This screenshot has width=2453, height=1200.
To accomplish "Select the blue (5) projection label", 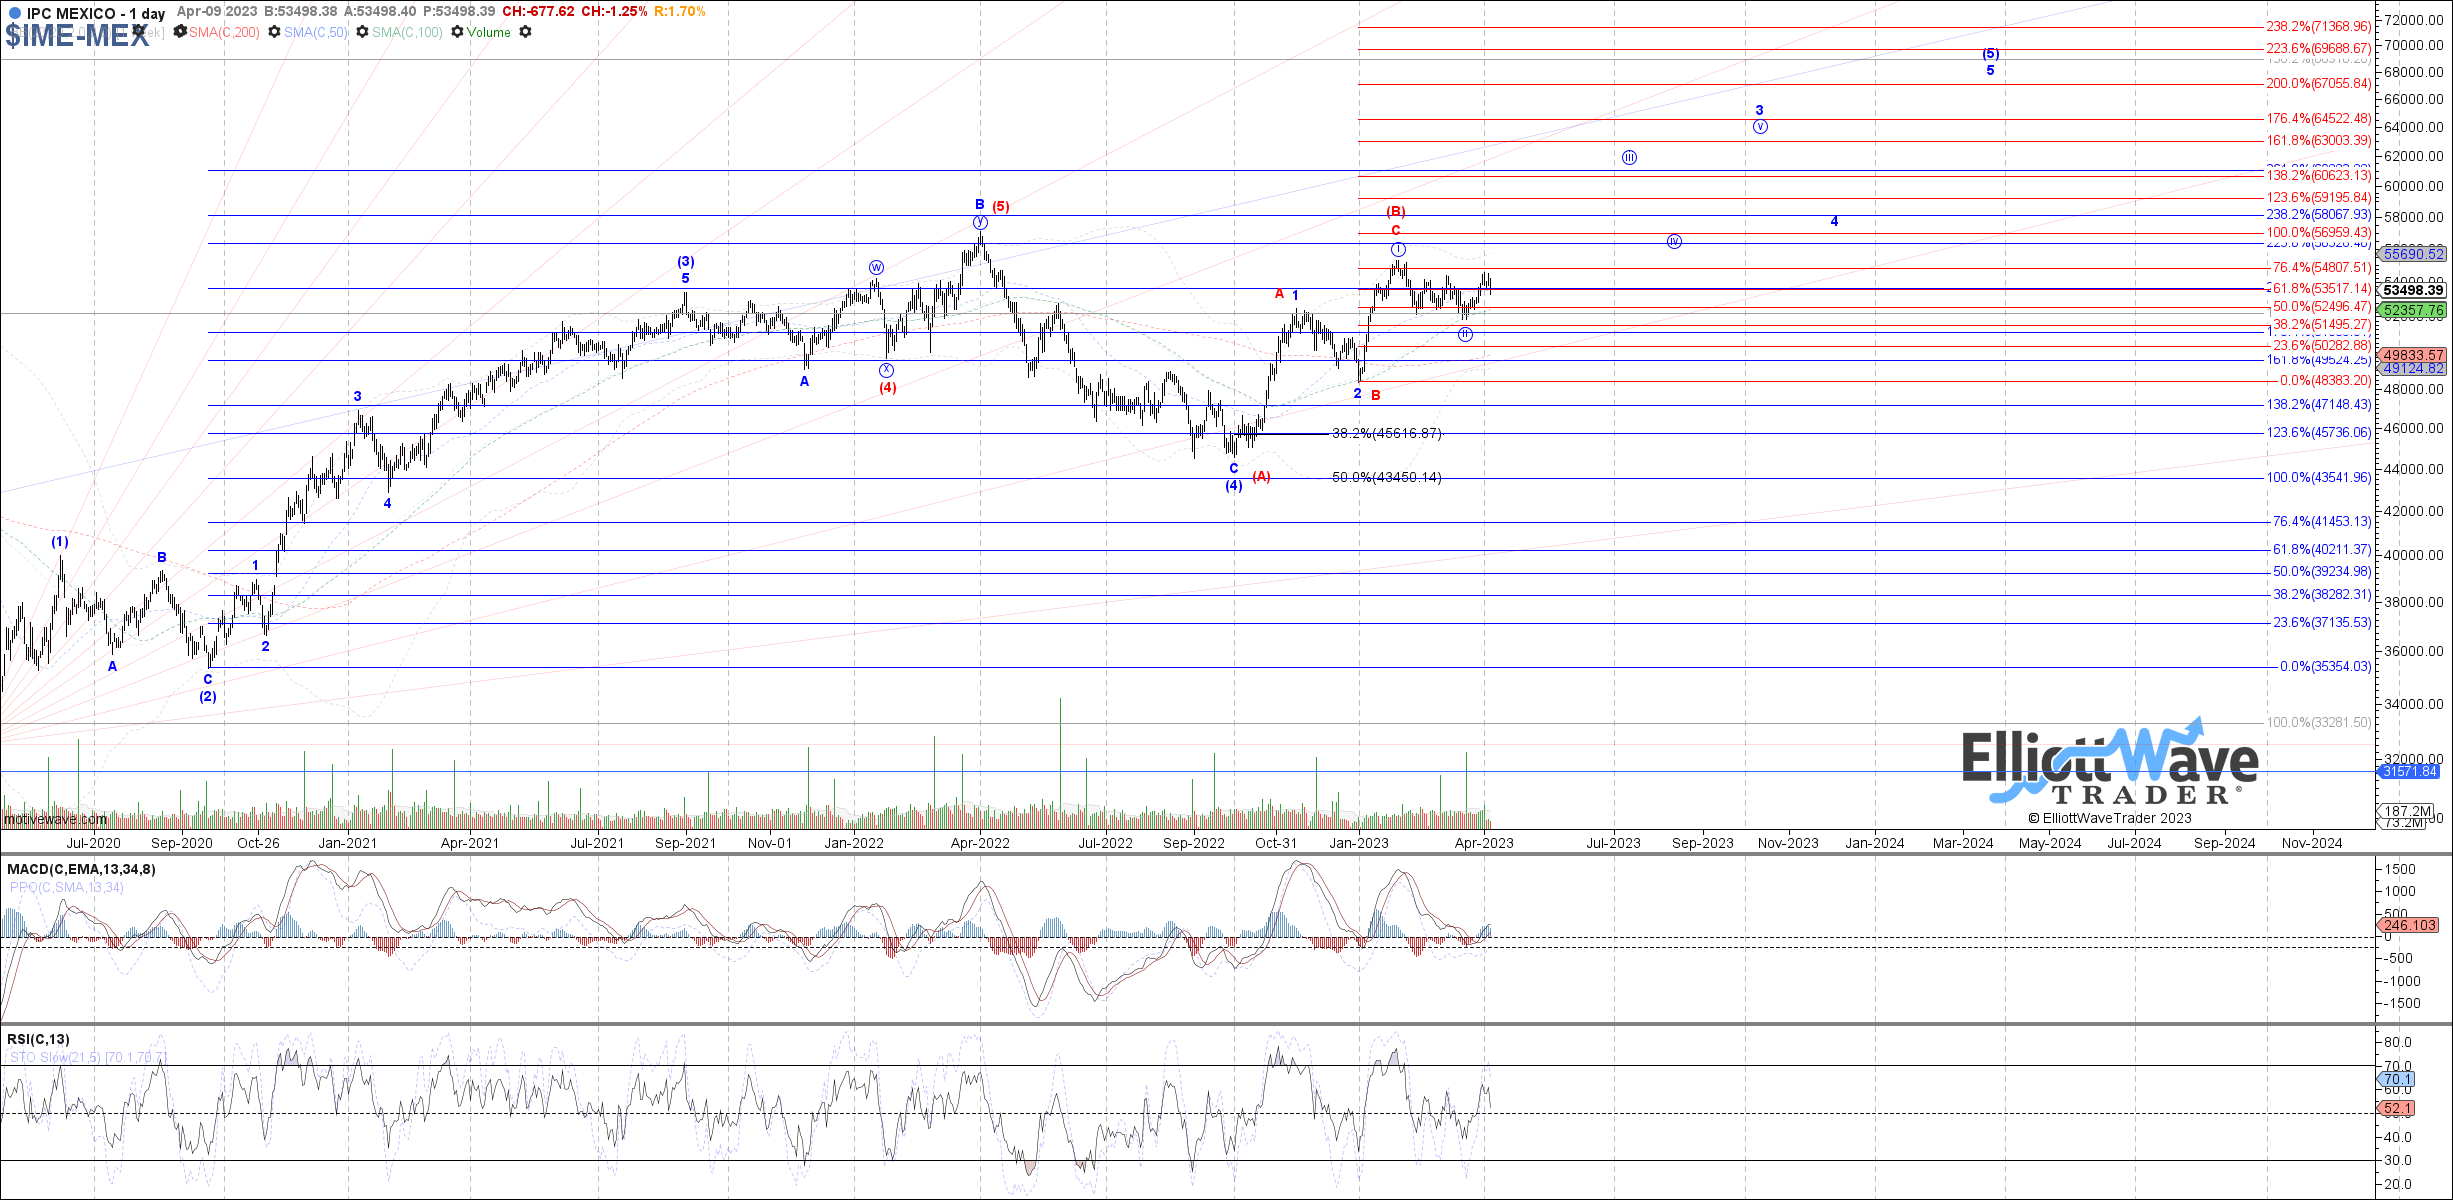I will [1991, 54].
